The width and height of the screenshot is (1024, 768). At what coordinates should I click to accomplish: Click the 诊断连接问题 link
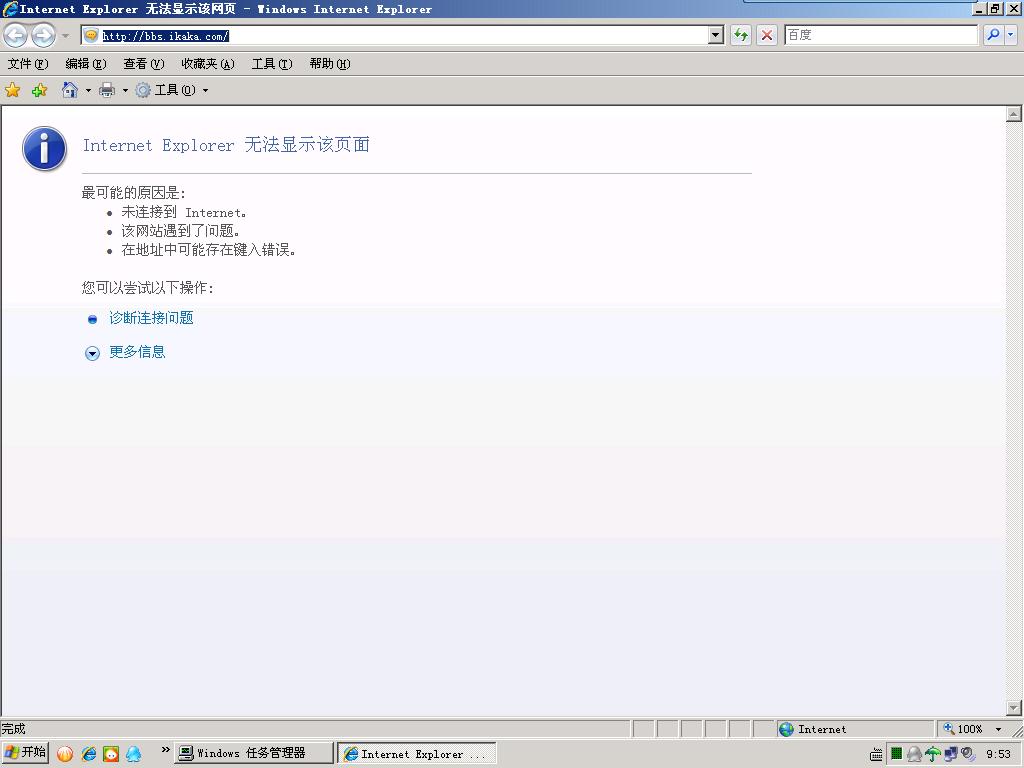click(151, 318)
